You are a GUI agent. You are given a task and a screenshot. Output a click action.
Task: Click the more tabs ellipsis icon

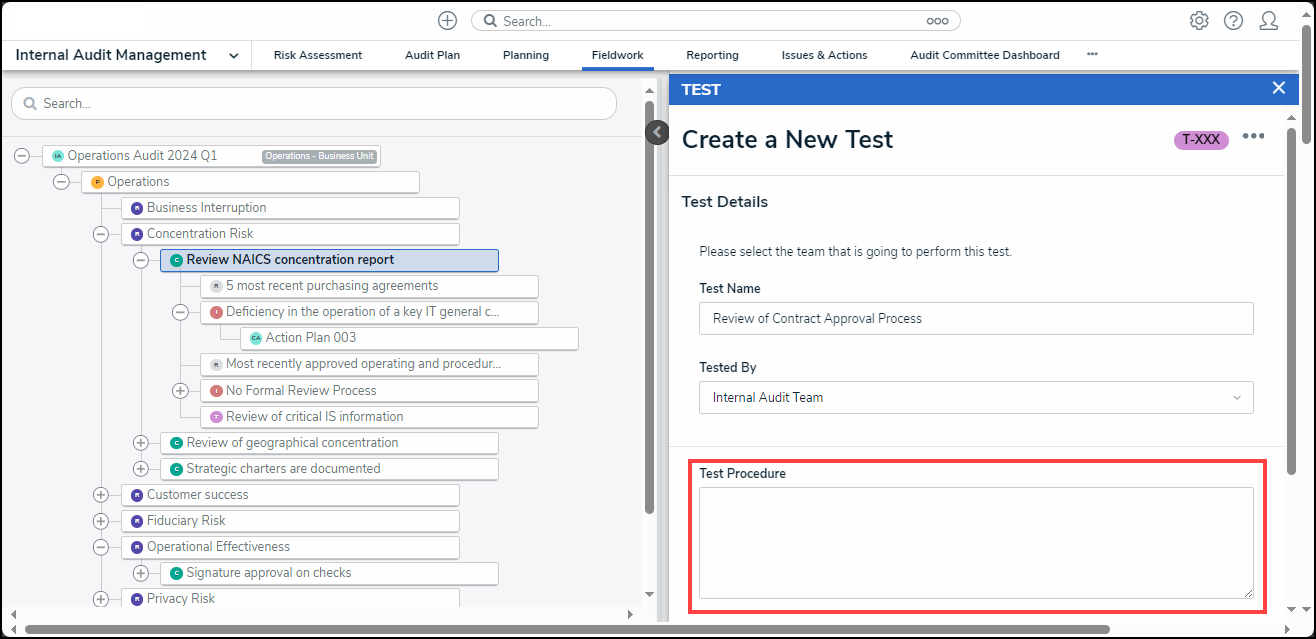tap(1092, 54)
